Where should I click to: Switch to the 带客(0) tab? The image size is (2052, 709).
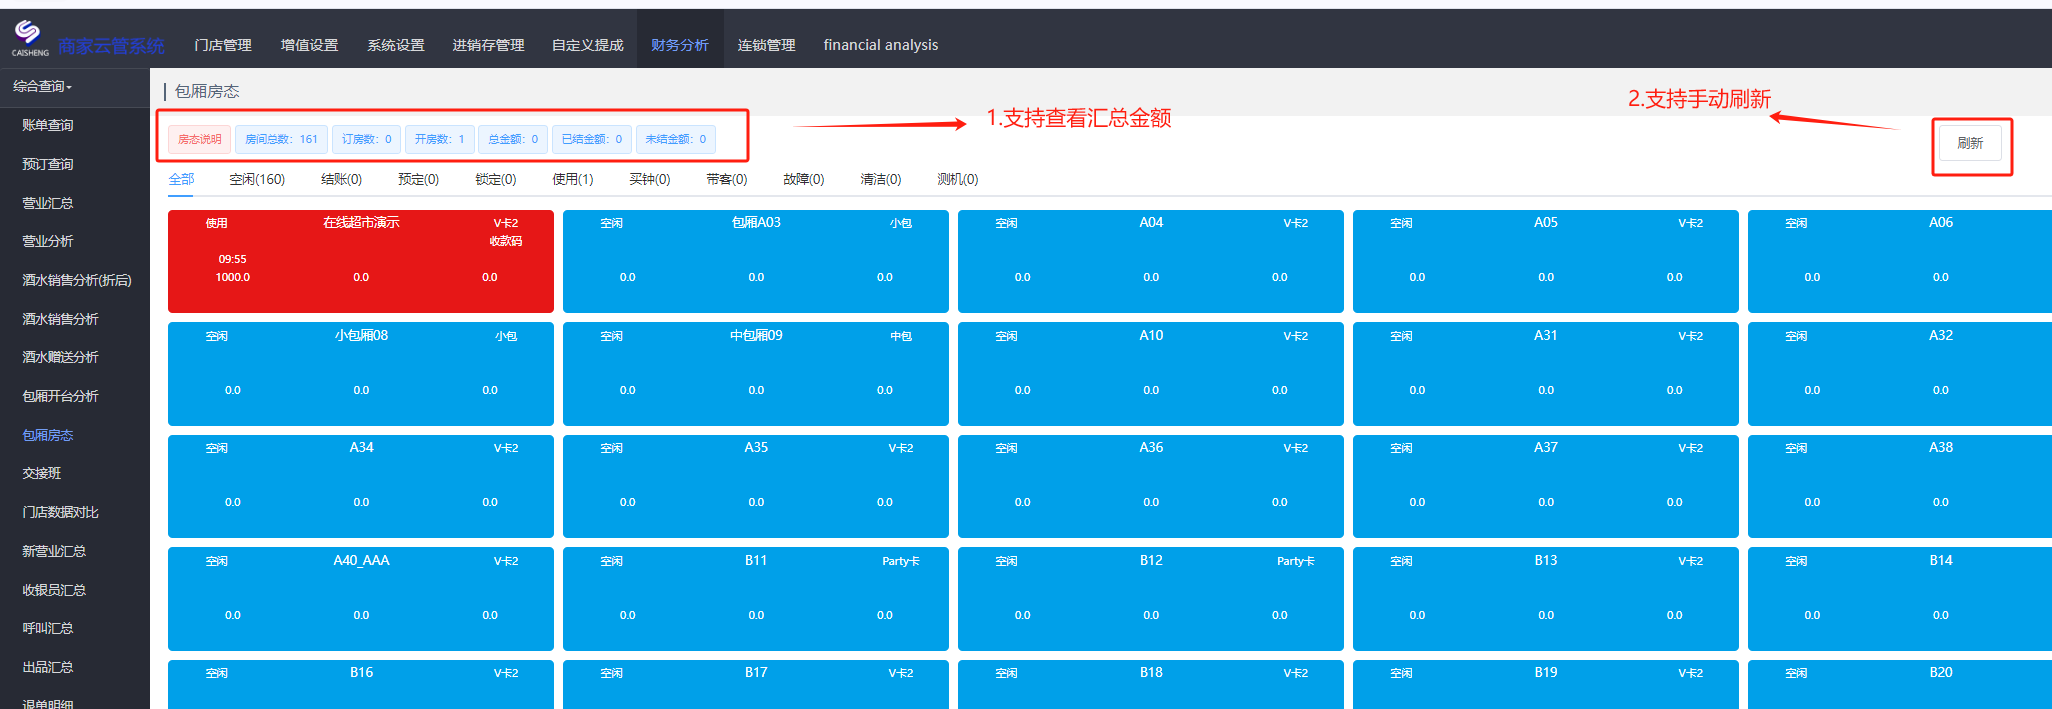pyautogui.click(x=726, y=179)
